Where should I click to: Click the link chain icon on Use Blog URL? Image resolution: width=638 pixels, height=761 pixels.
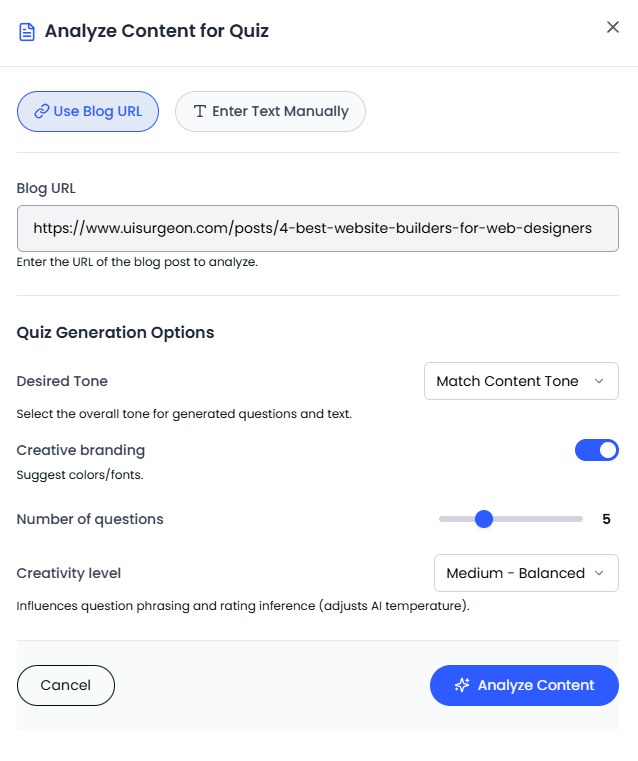[x=41, y=111]
